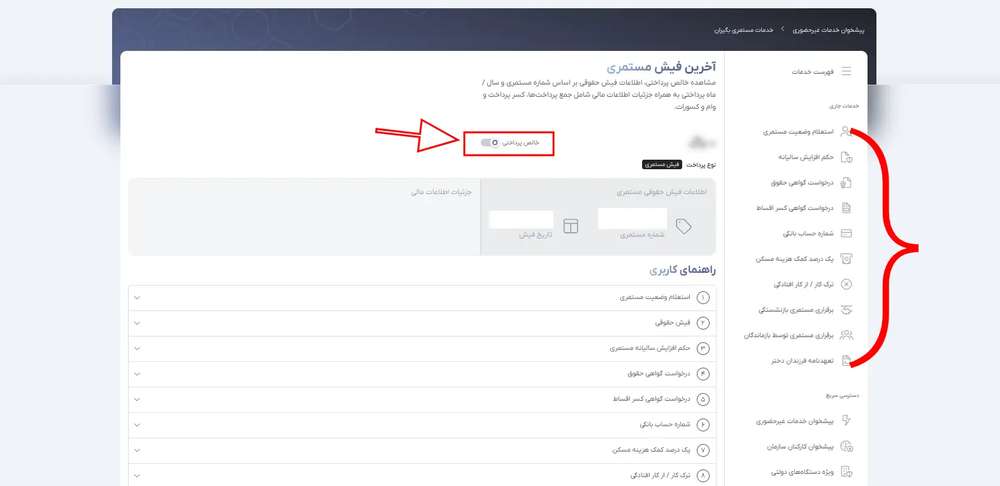Click the handshake icon for برقراری مستمری بازنشستگی
1000x486 pixels.
tap(846, 310)
